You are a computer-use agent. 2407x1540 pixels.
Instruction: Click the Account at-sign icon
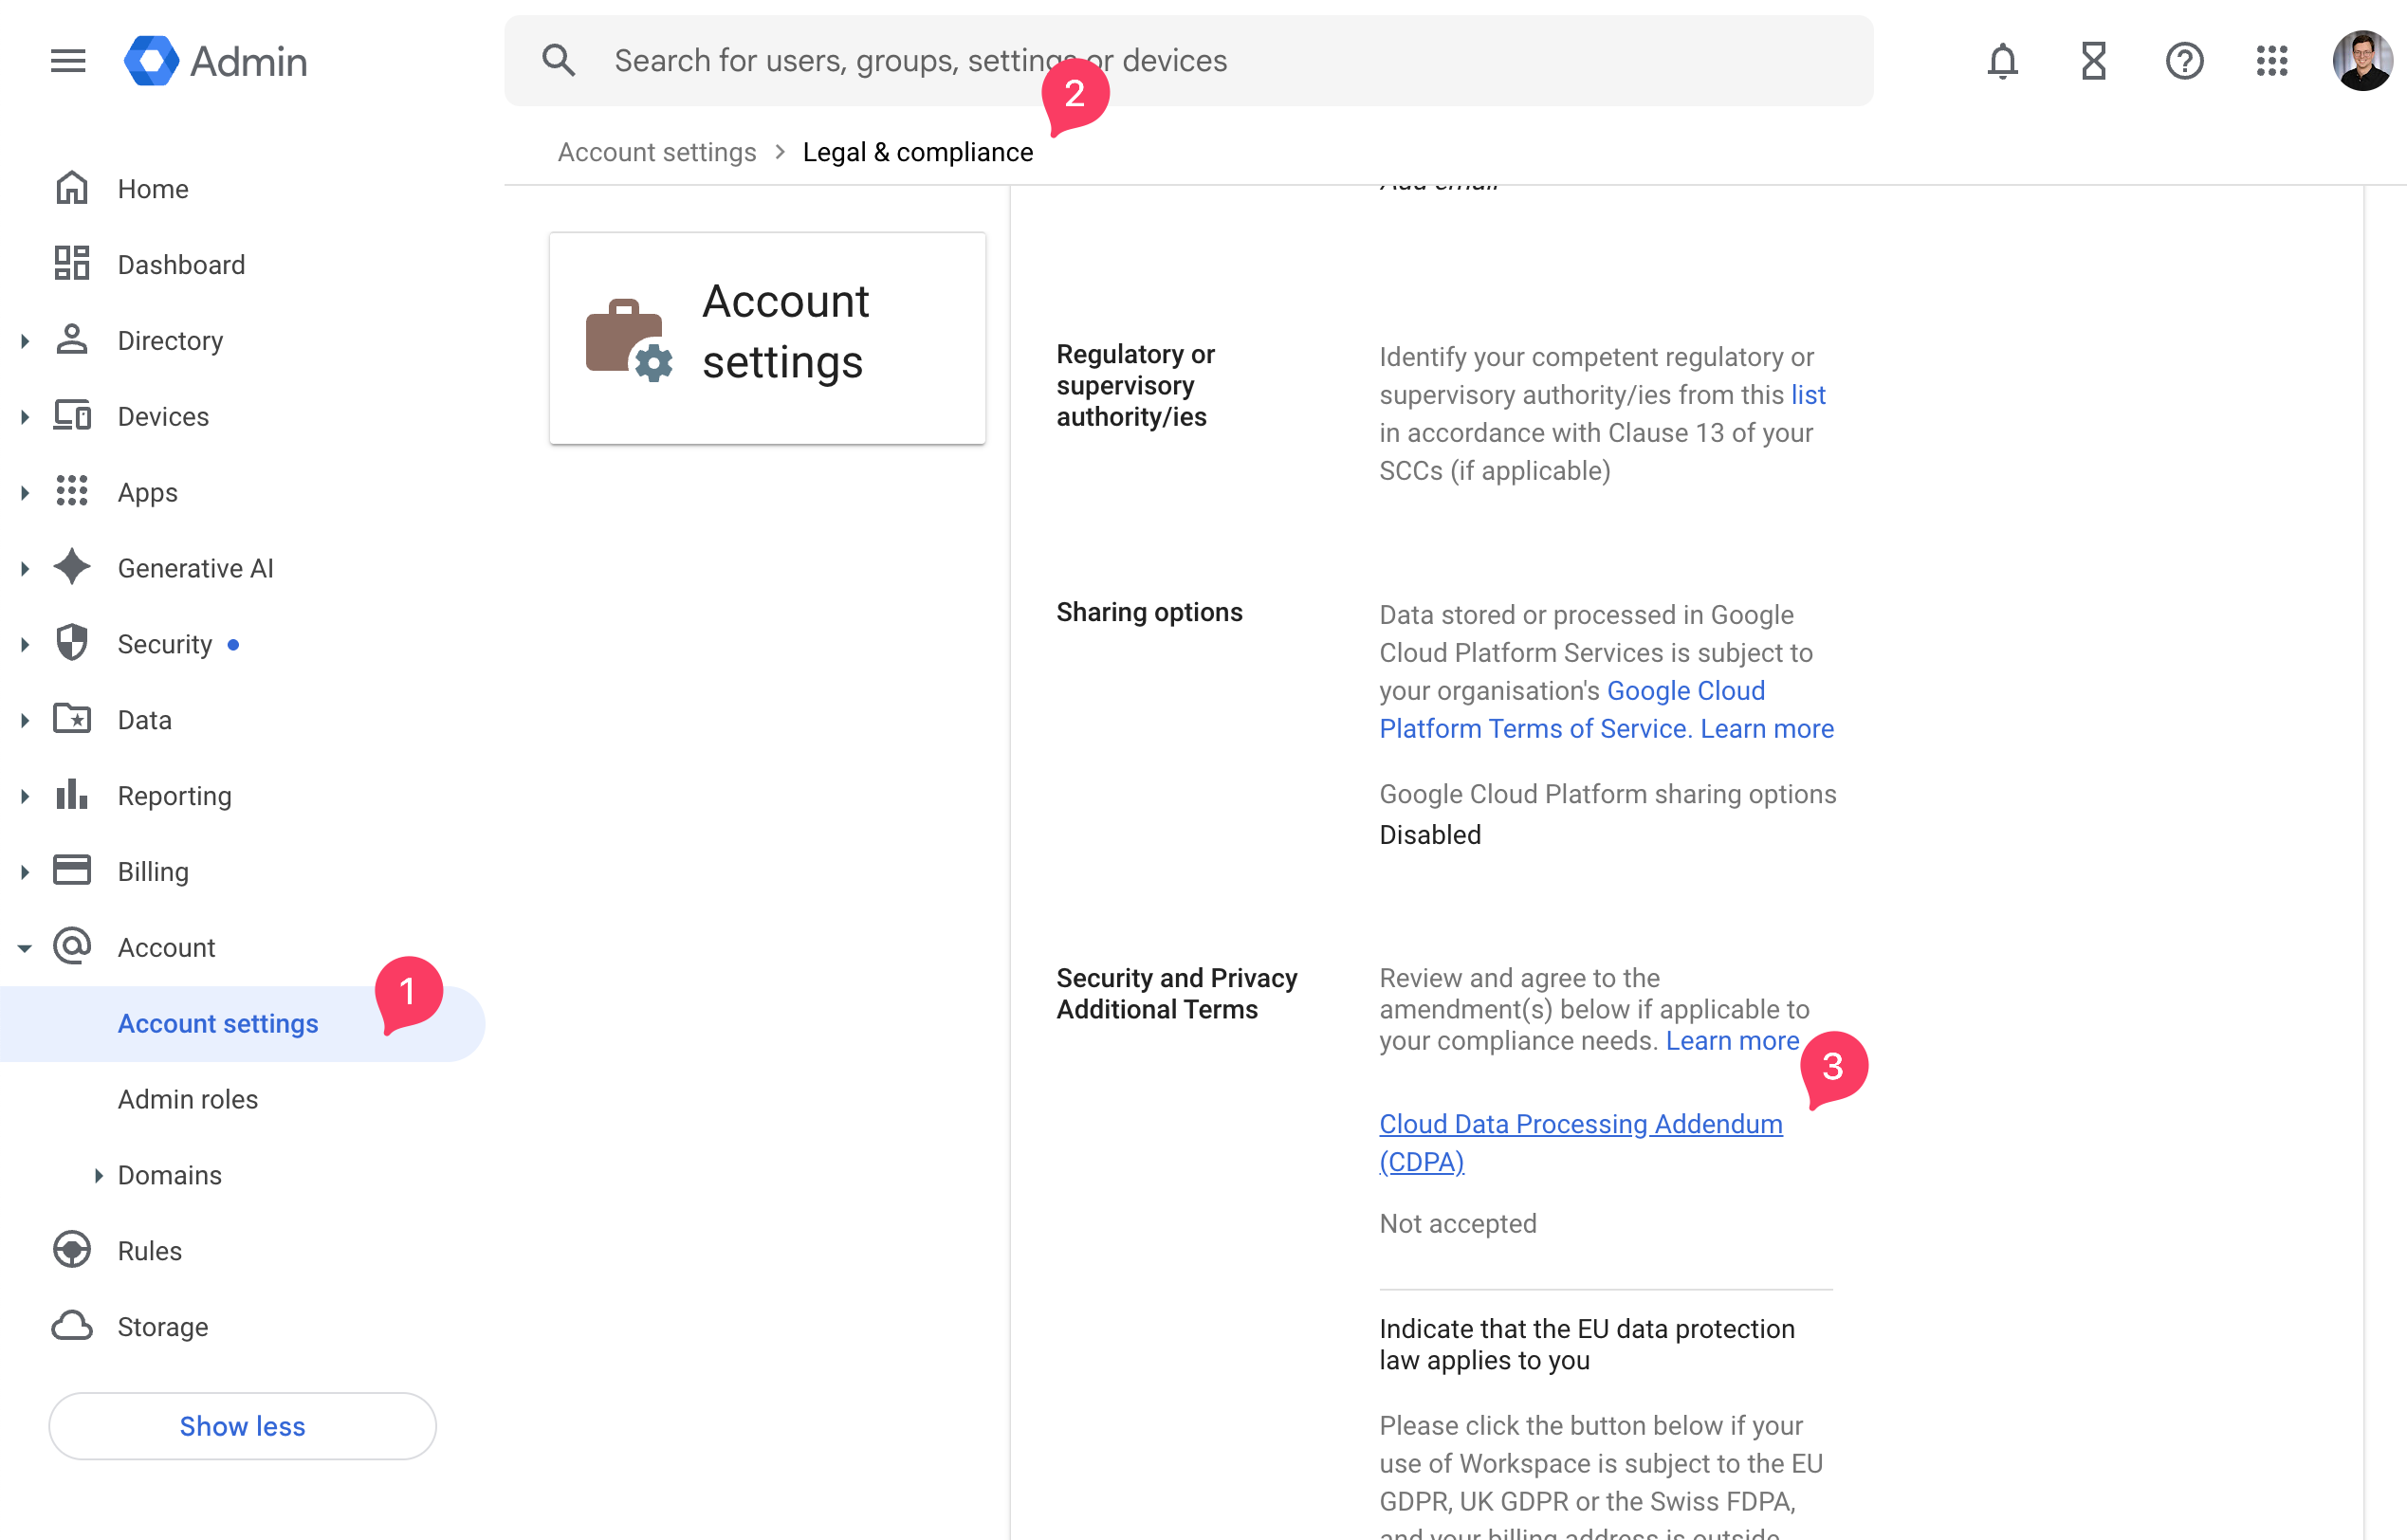click(72, 946)
